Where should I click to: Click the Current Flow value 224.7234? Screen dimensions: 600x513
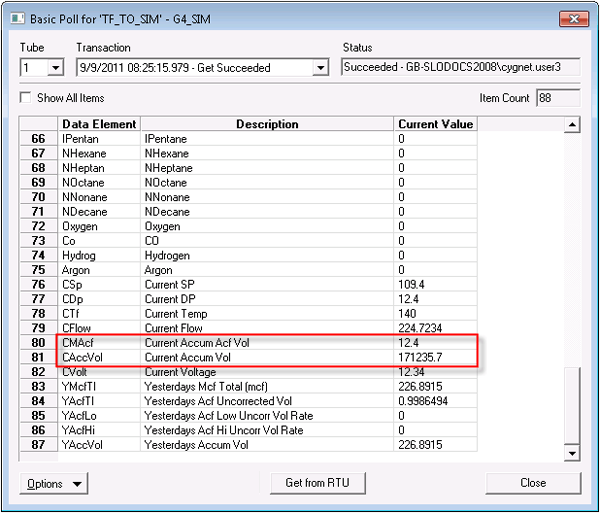pos(435,328)
